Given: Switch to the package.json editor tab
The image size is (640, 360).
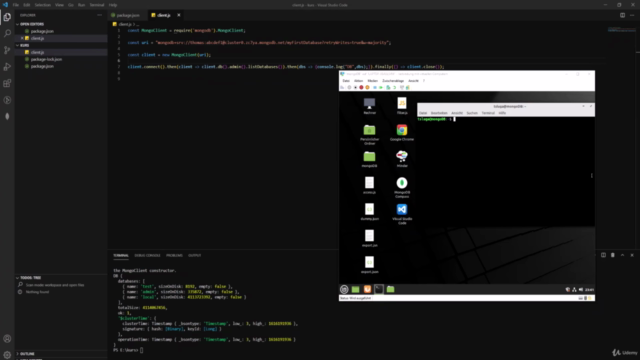Looking at the screenshot, I should pyautogui.click(x=127, y=15).
